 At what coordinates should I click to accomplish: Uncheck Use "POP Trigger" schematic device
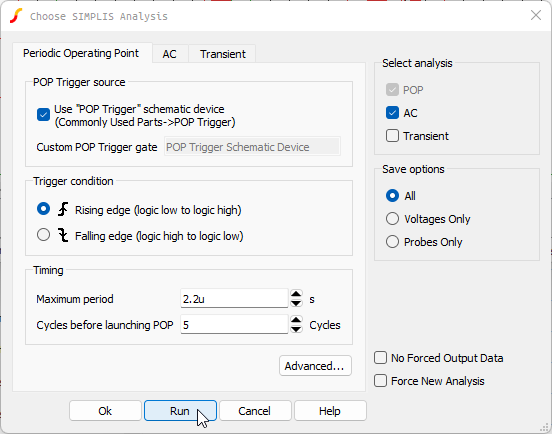pyautogui.click(x=43, y=114)
